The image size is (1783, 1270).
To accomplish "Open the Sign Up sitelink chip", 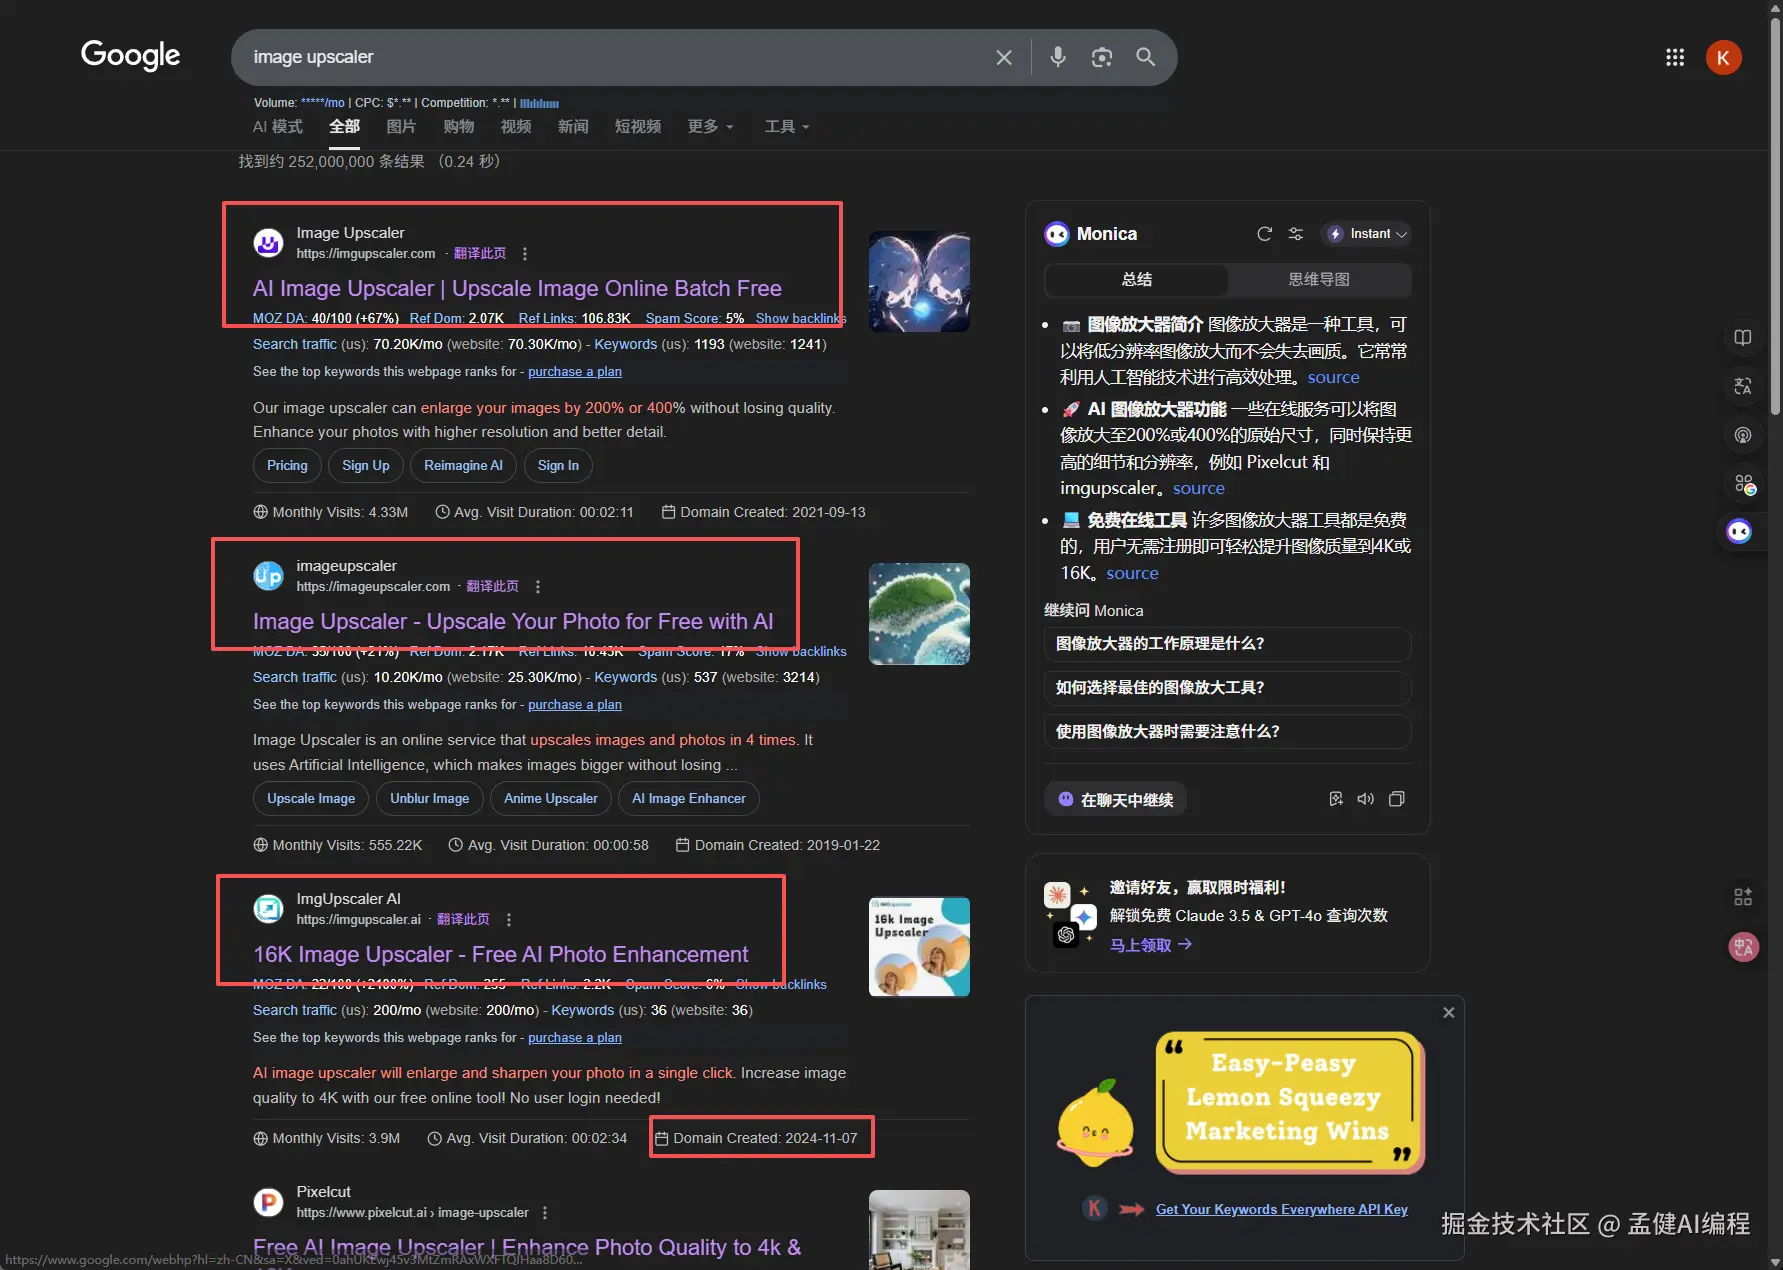I will [x=366, y=466].
